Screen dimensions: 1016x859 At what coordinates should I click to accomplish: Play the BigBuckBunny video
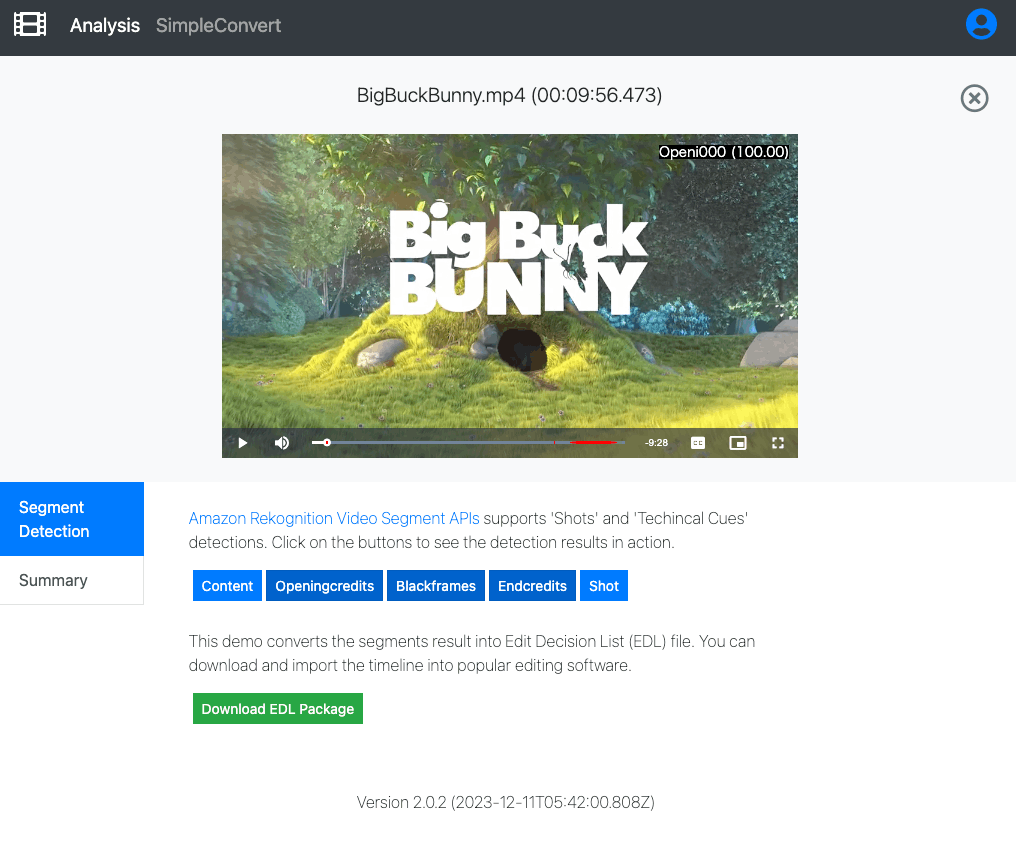(x=242, y=443)
